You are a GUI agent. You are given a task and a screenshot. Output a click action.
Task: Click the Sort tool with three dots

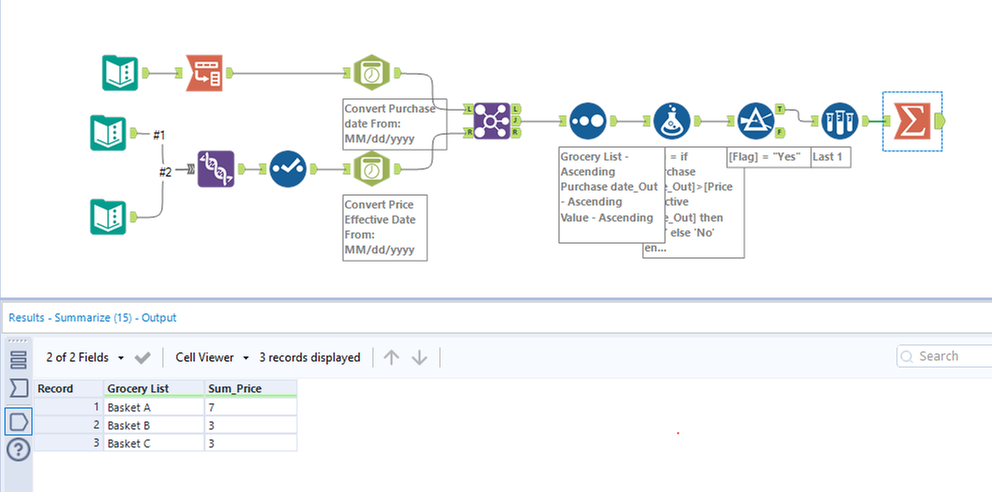point(588,120)
